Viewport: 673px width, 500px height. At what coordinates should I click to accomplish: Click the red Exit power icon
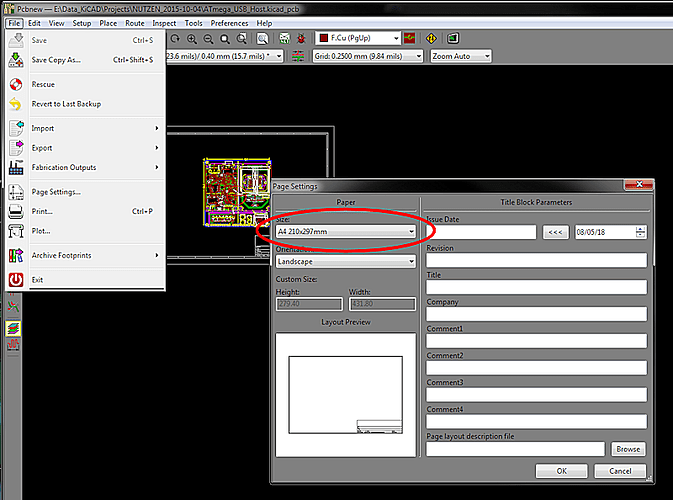click(16, 280)
